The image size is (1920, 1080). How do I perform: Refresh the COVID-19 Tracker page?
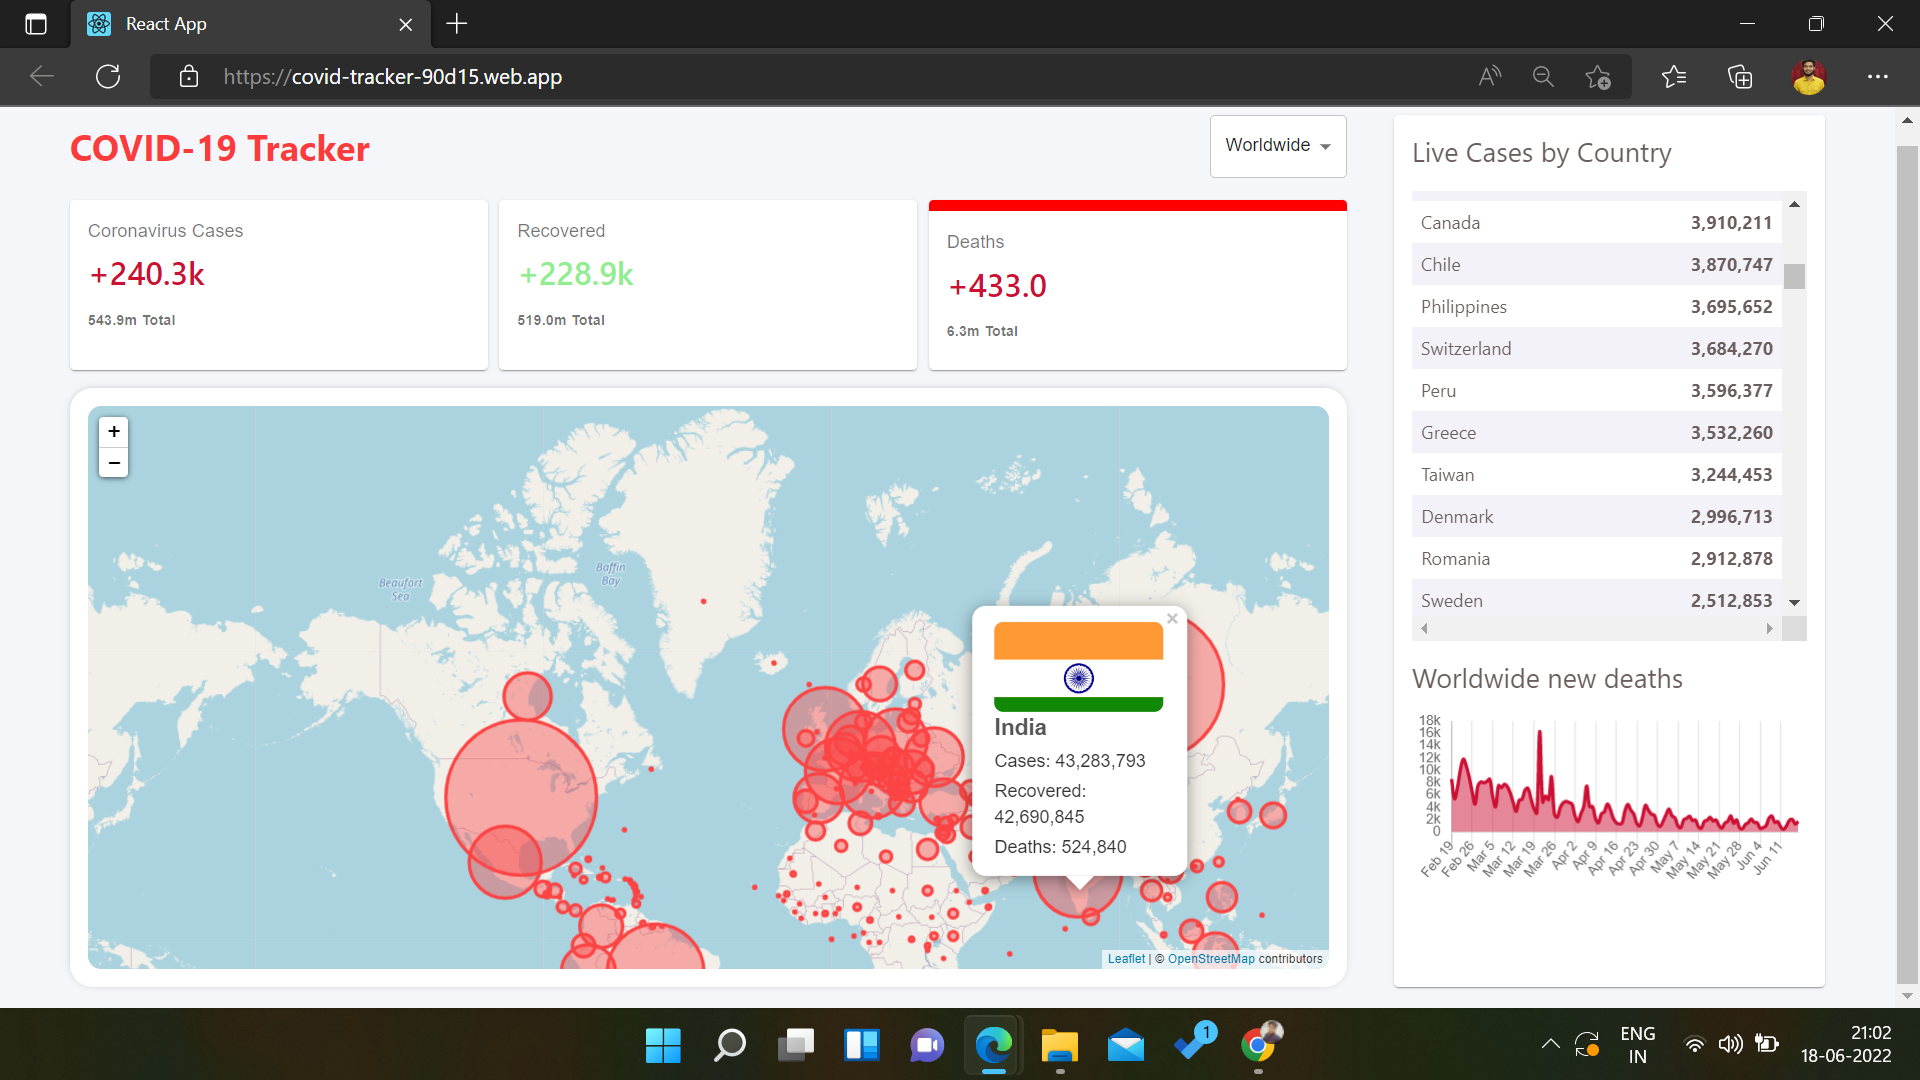coord(107,76)
